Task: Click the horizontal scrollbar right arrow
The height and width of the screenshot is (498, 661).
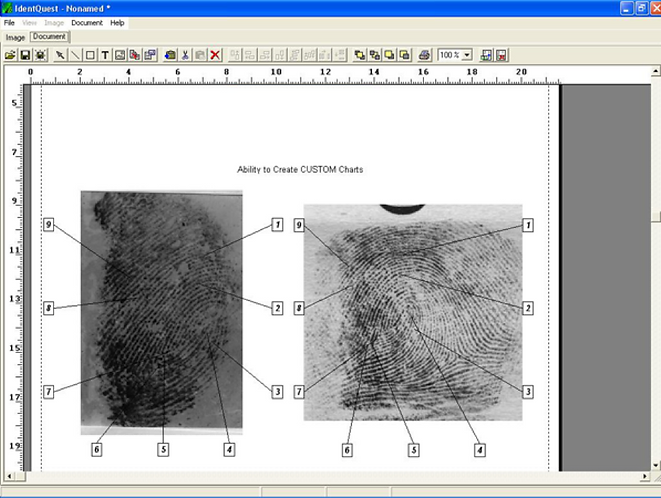Action: tap(644, 476)
